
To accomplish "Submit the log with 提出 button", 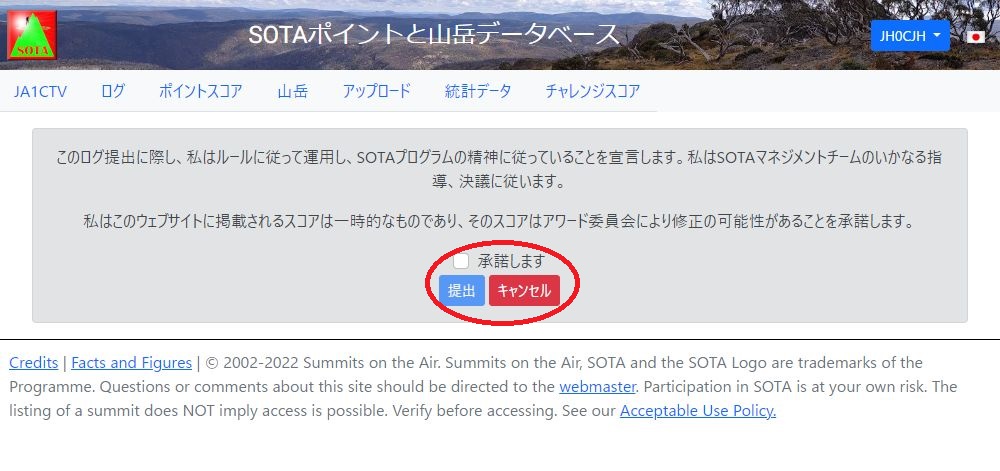I will [x=462, y=291].
